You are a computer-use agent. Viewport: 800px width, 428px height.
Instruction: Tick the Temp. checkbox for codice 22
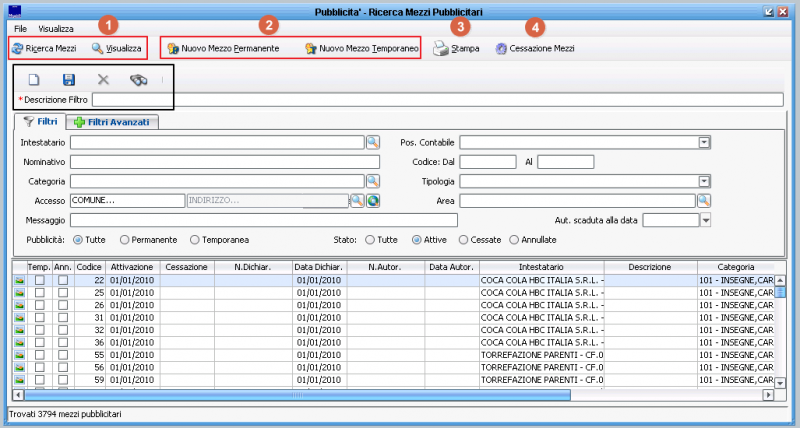click(40, 280)
